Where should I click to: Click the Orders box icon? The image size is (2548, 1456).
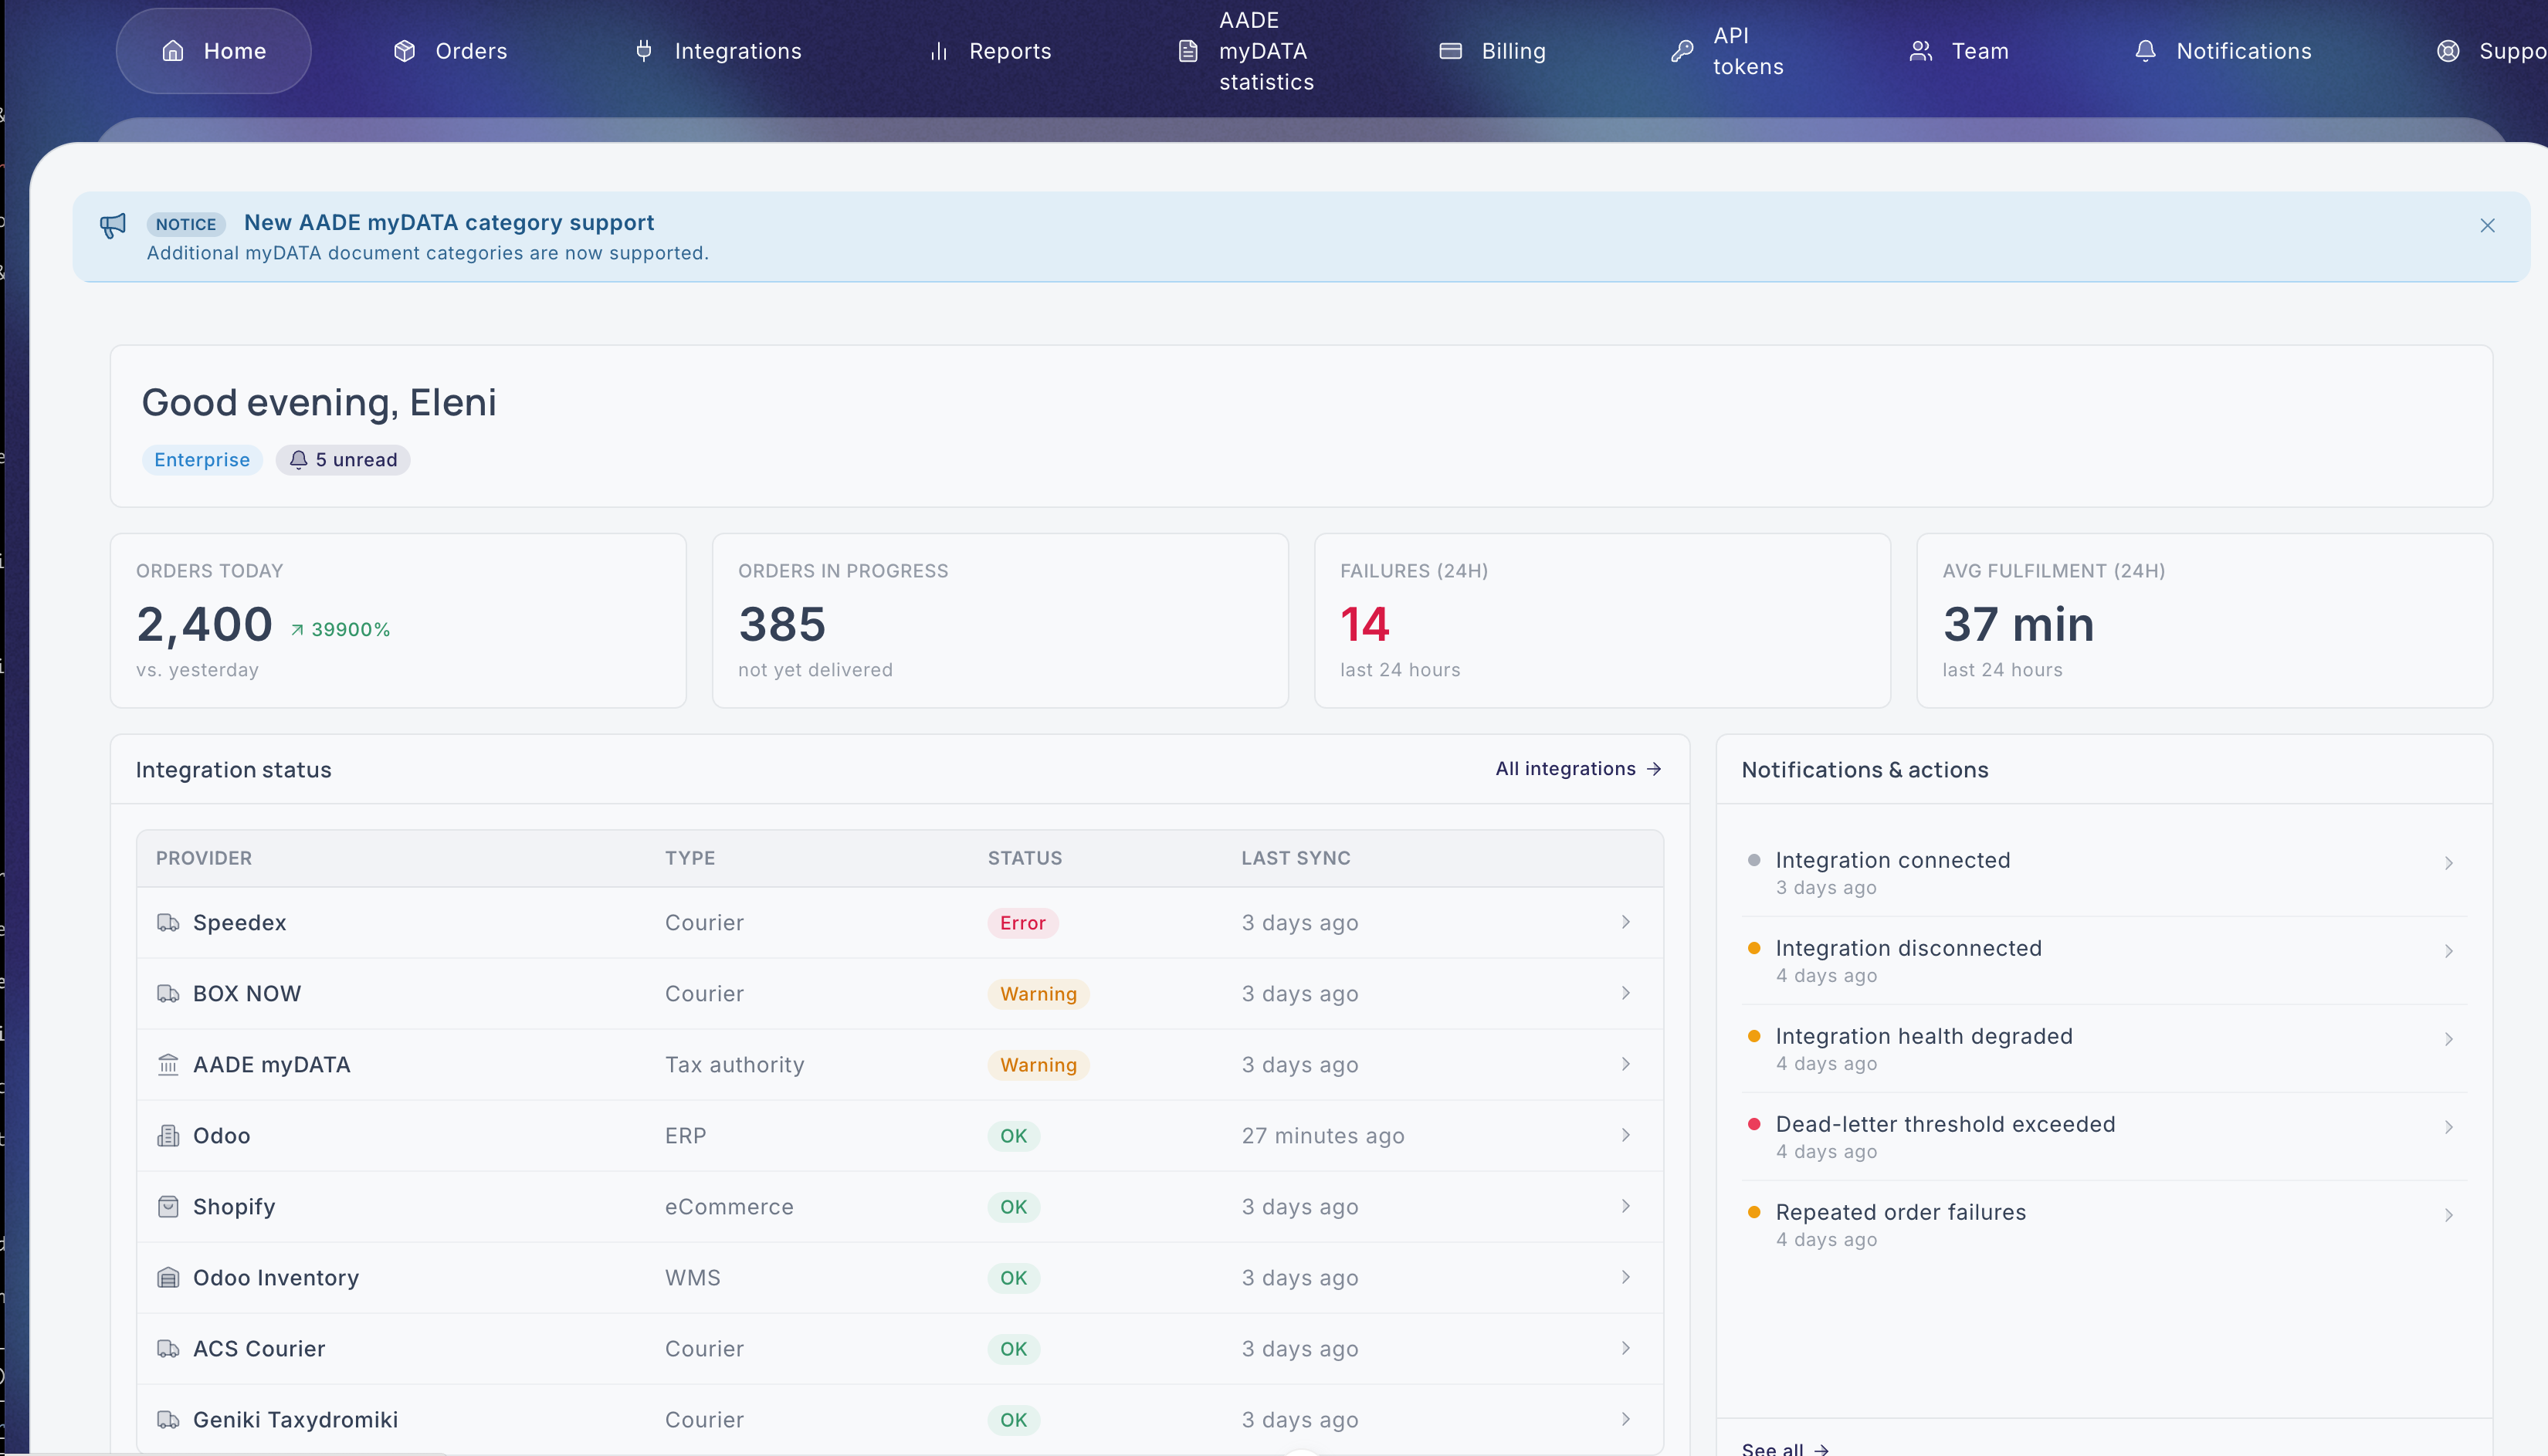coord(404,51)
